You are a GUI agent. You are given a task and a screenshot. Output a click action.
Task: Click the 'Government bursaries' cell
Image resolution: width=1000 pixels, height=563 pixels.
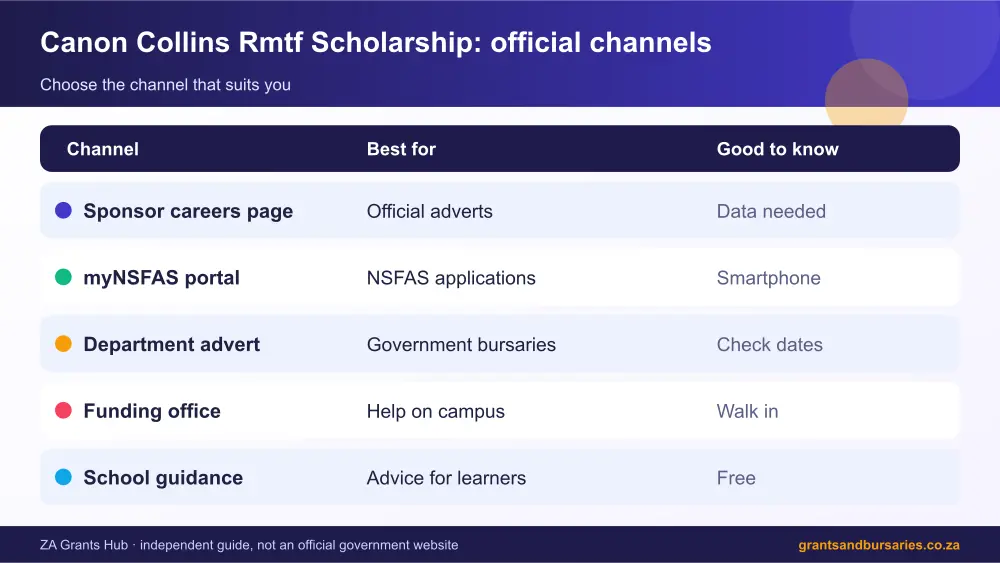tap(461, 345)
